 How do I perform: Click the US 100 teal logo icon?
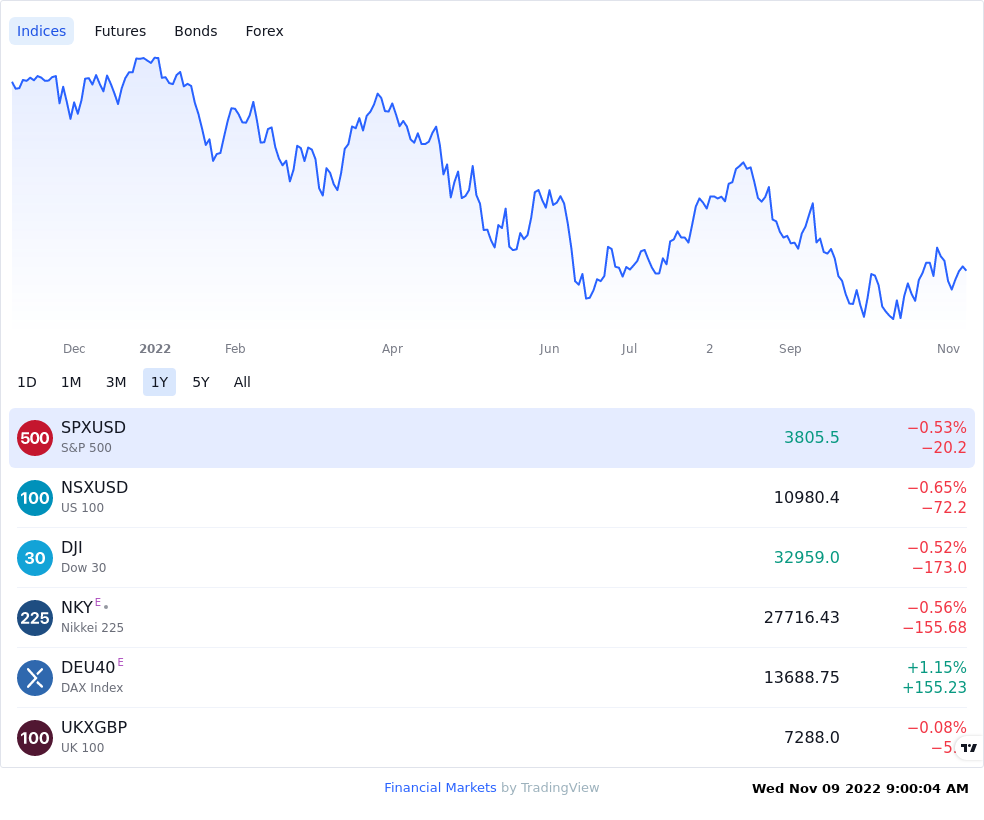[x=35, y=498]
